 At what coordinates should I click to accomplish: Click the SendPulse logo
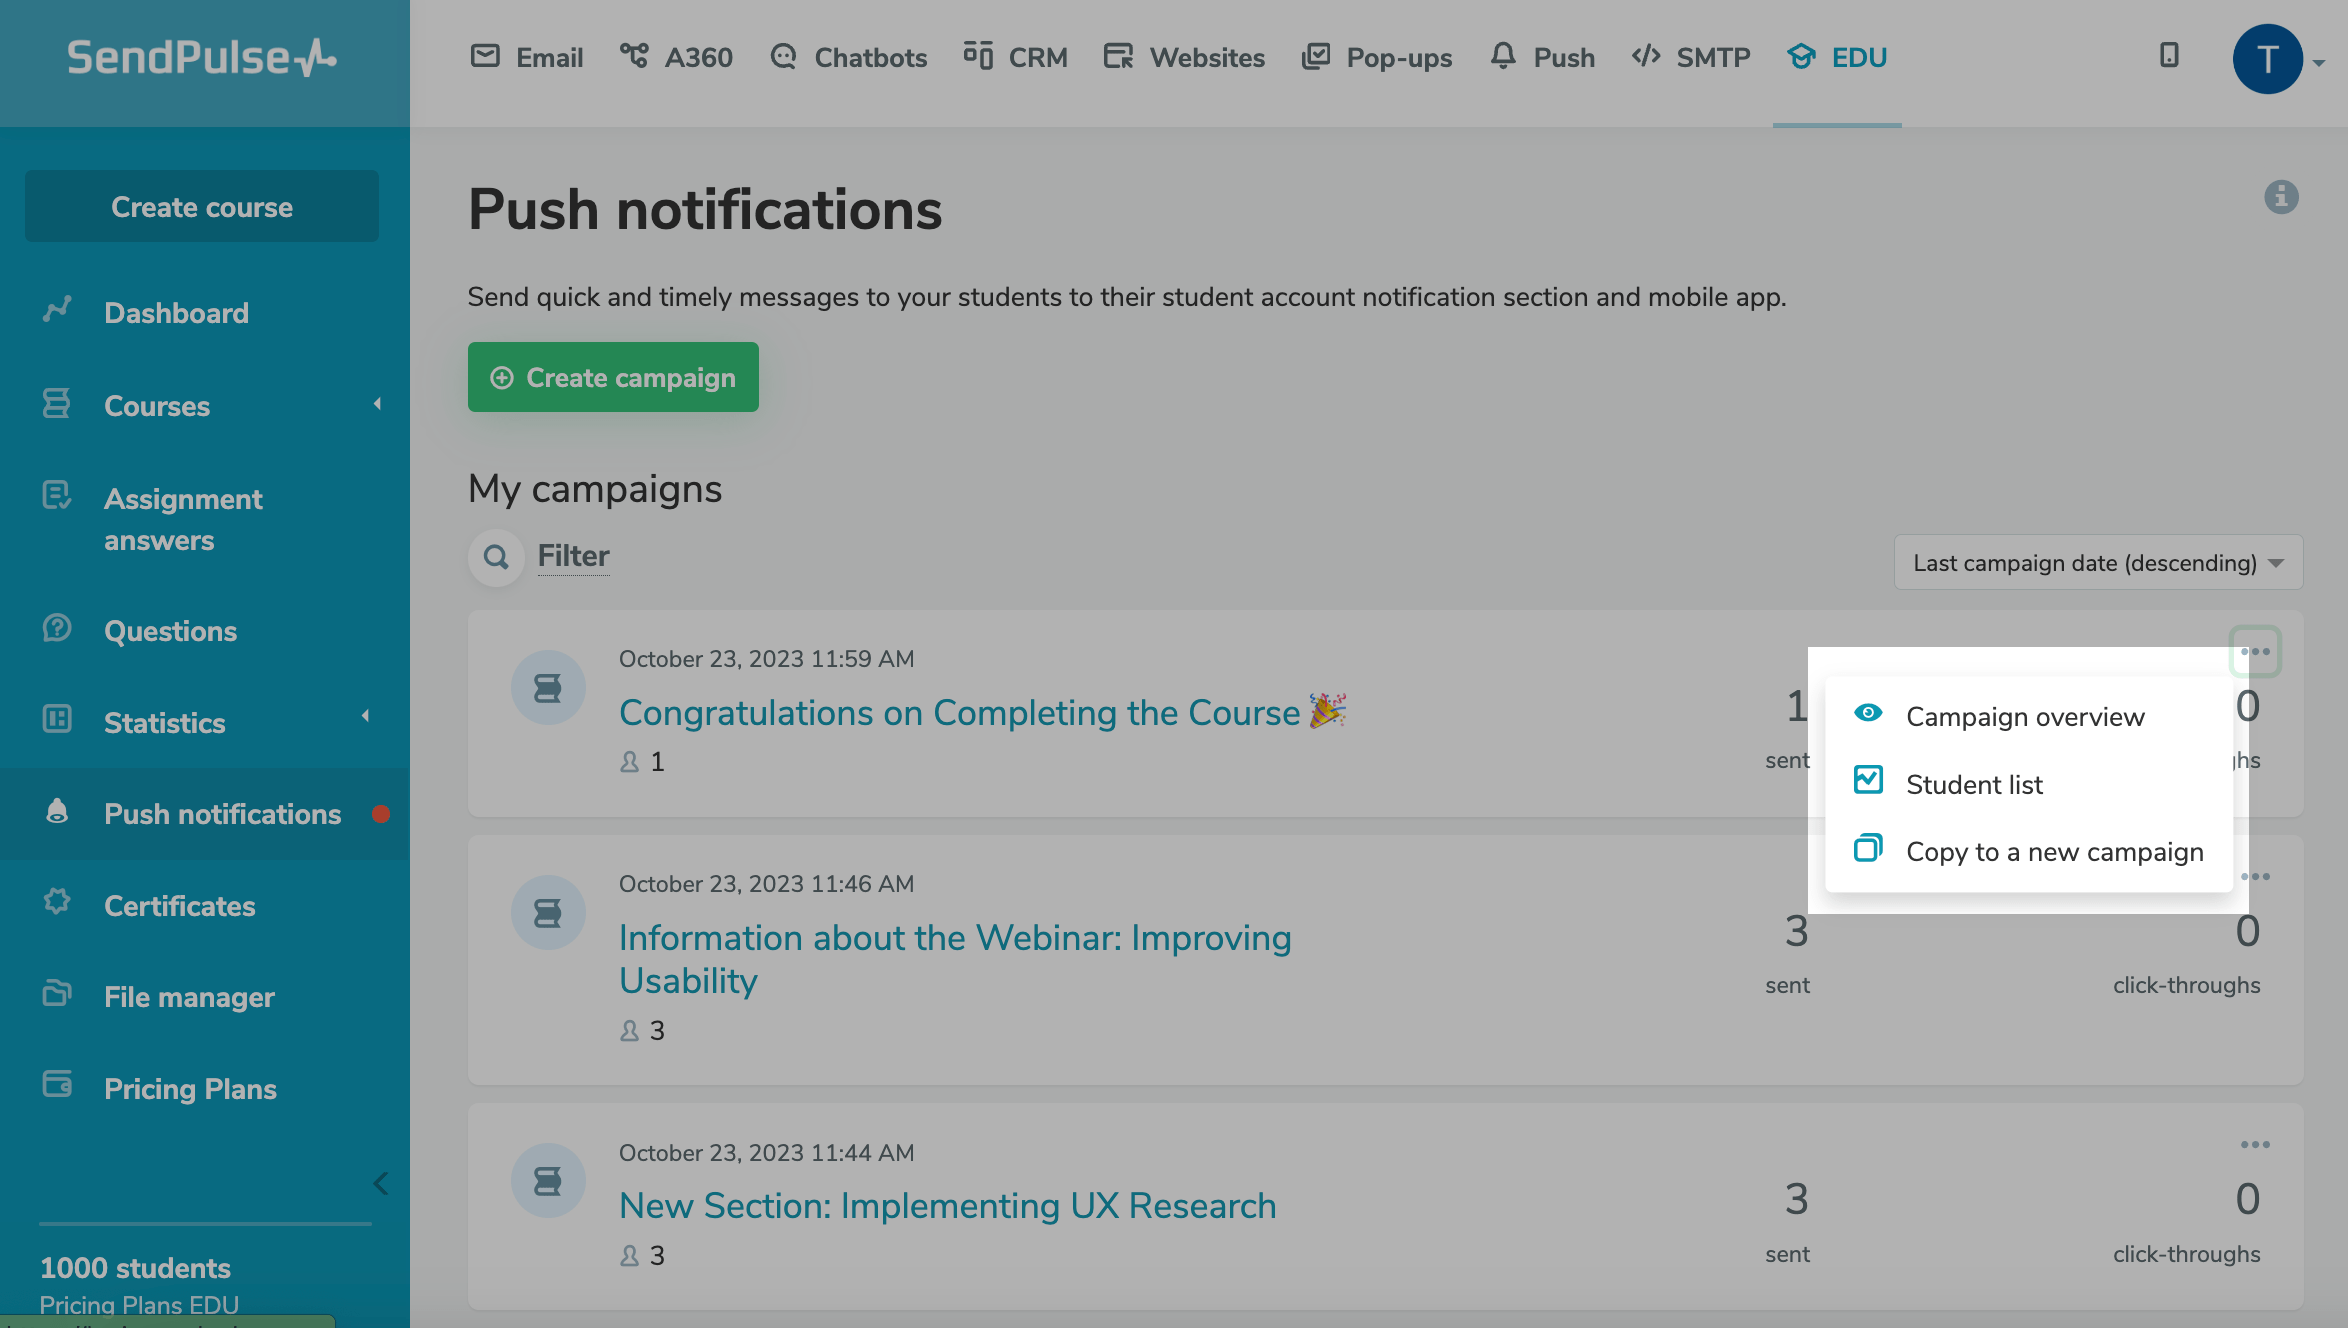[202, 58]
